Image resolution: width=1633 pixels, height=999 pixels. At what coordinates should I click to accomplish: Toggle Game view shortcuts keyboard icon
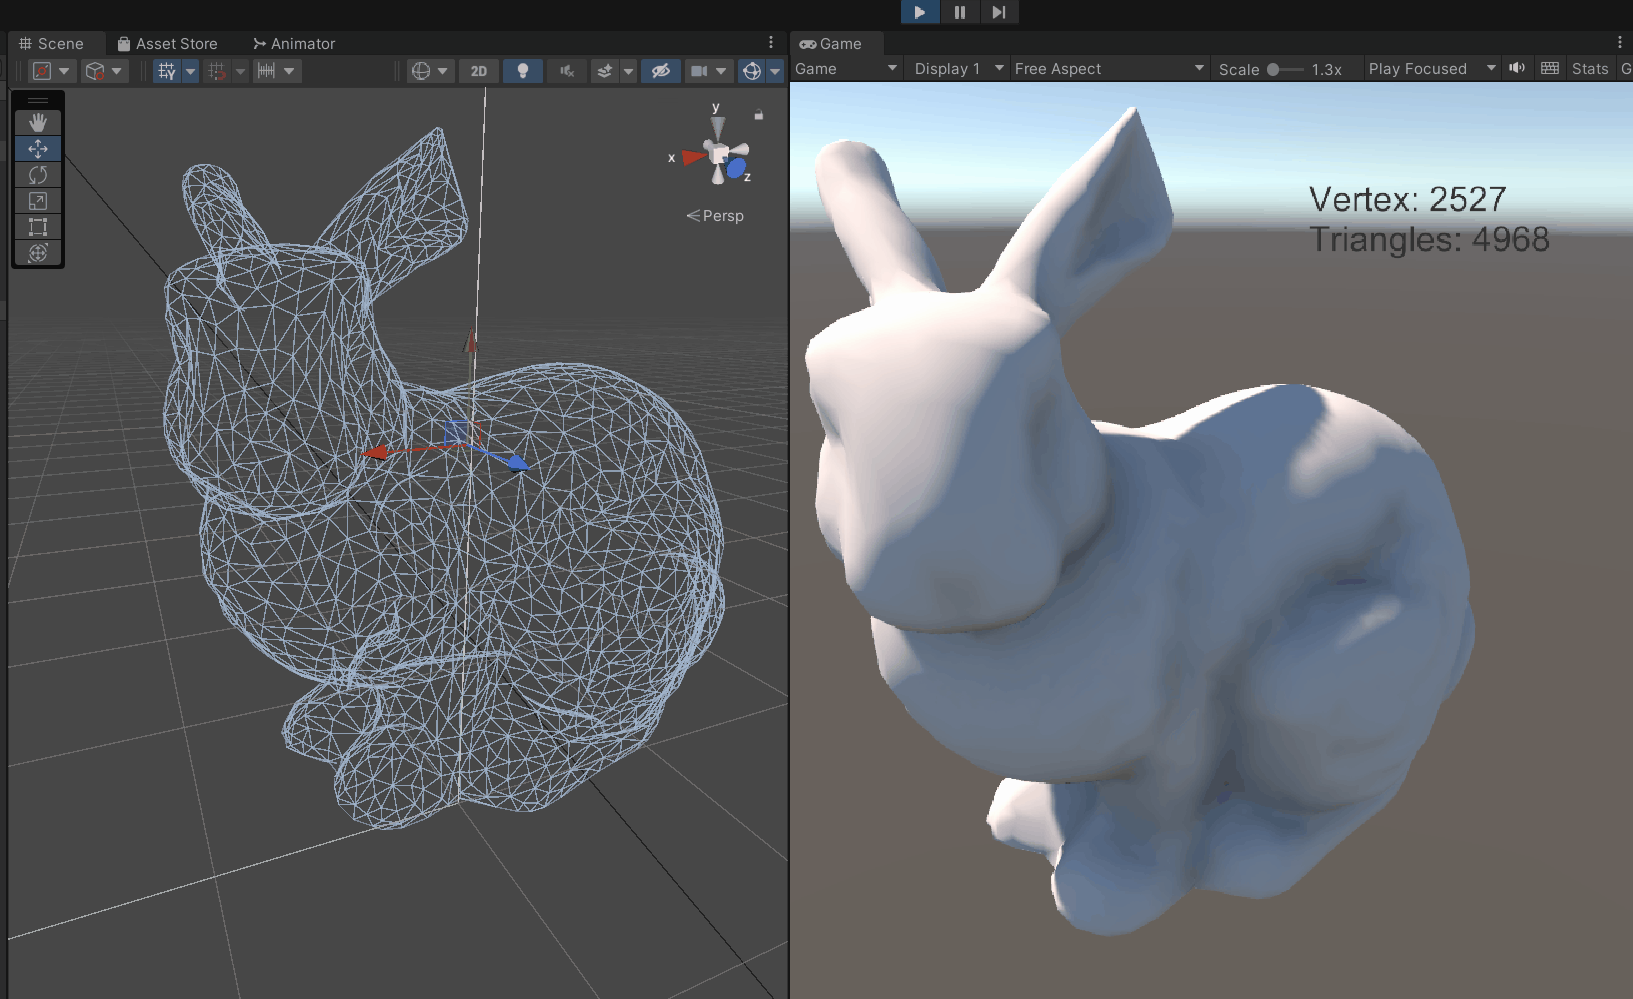click(x=1550, y=68)
